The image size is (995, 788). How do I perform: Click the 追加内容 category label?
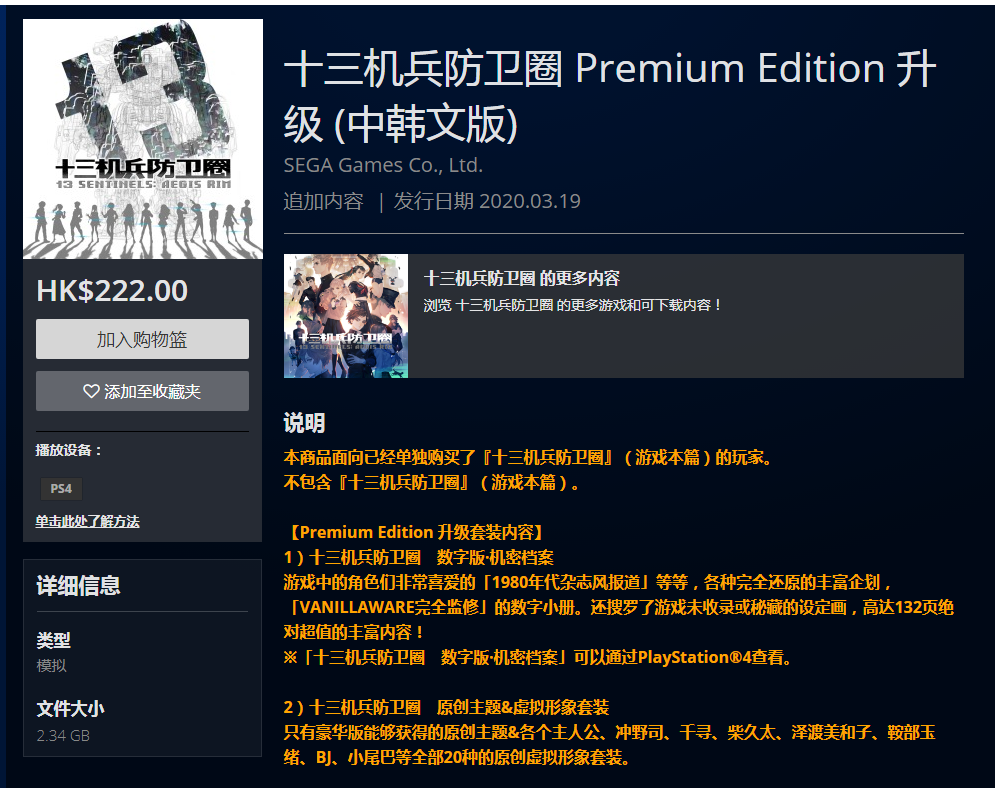[324, 201]
